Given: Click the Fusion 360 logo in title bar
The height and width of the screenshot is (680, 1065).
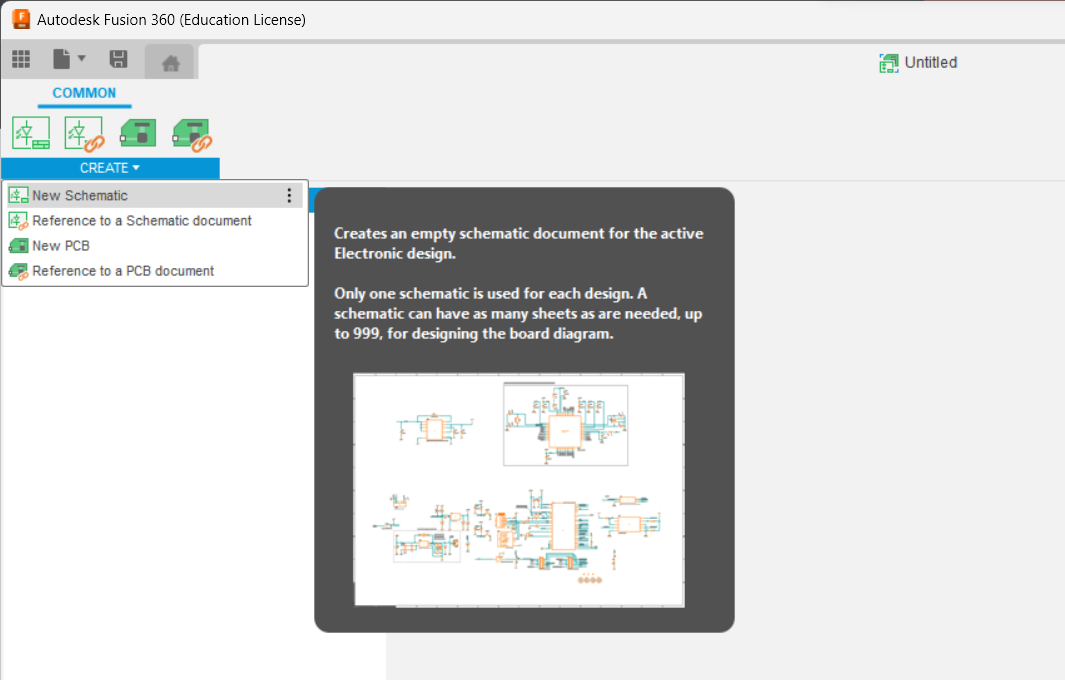Looking at the screenshot, I should point(20,19).
